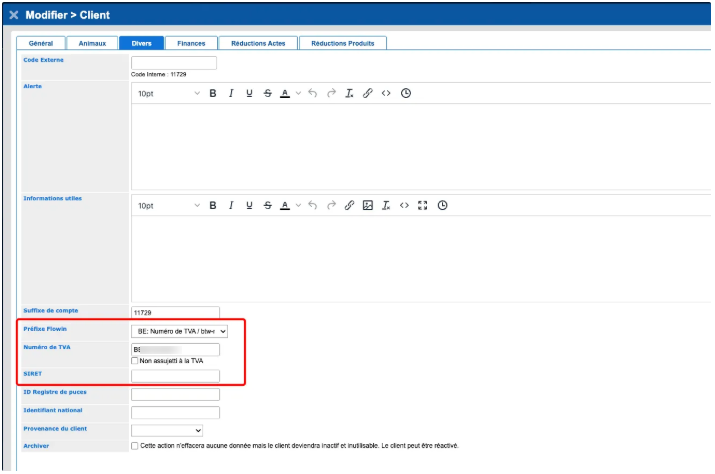Click the SIRET input field
The image size is (715, 474).
[x=175, y=376]
